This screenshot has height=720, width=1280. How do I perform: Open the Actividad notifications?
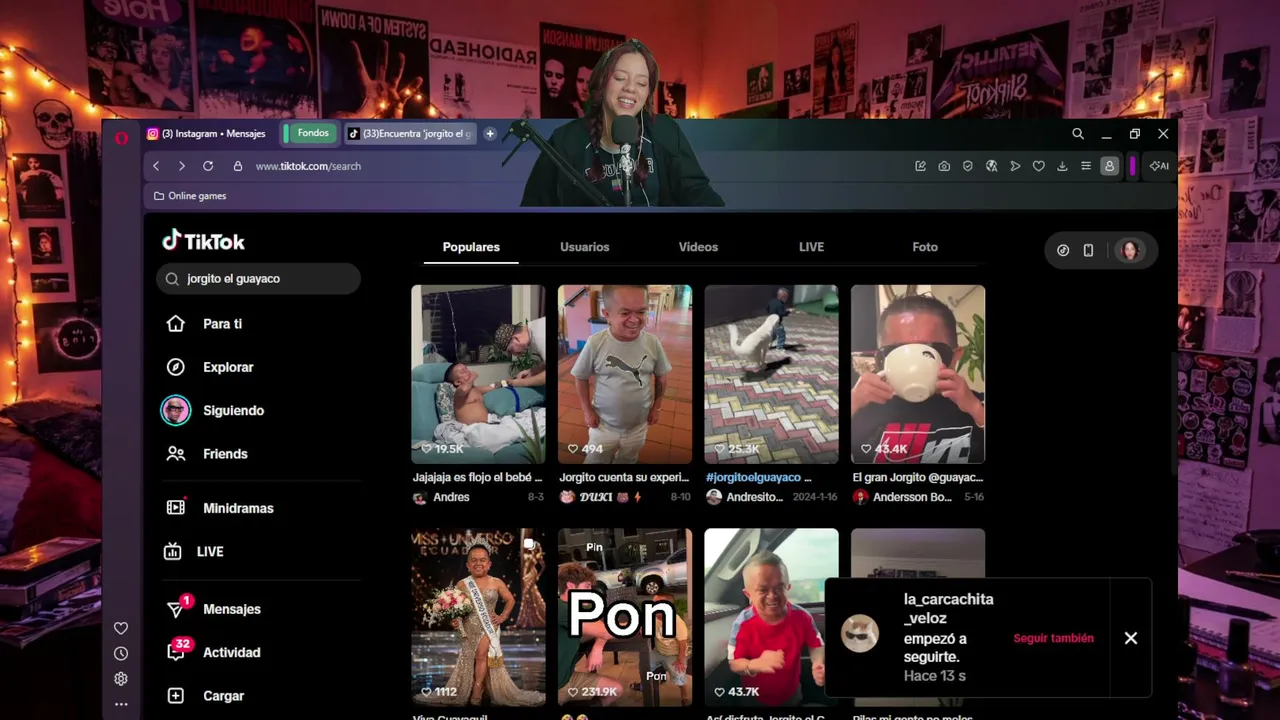[x=213, y=652]
